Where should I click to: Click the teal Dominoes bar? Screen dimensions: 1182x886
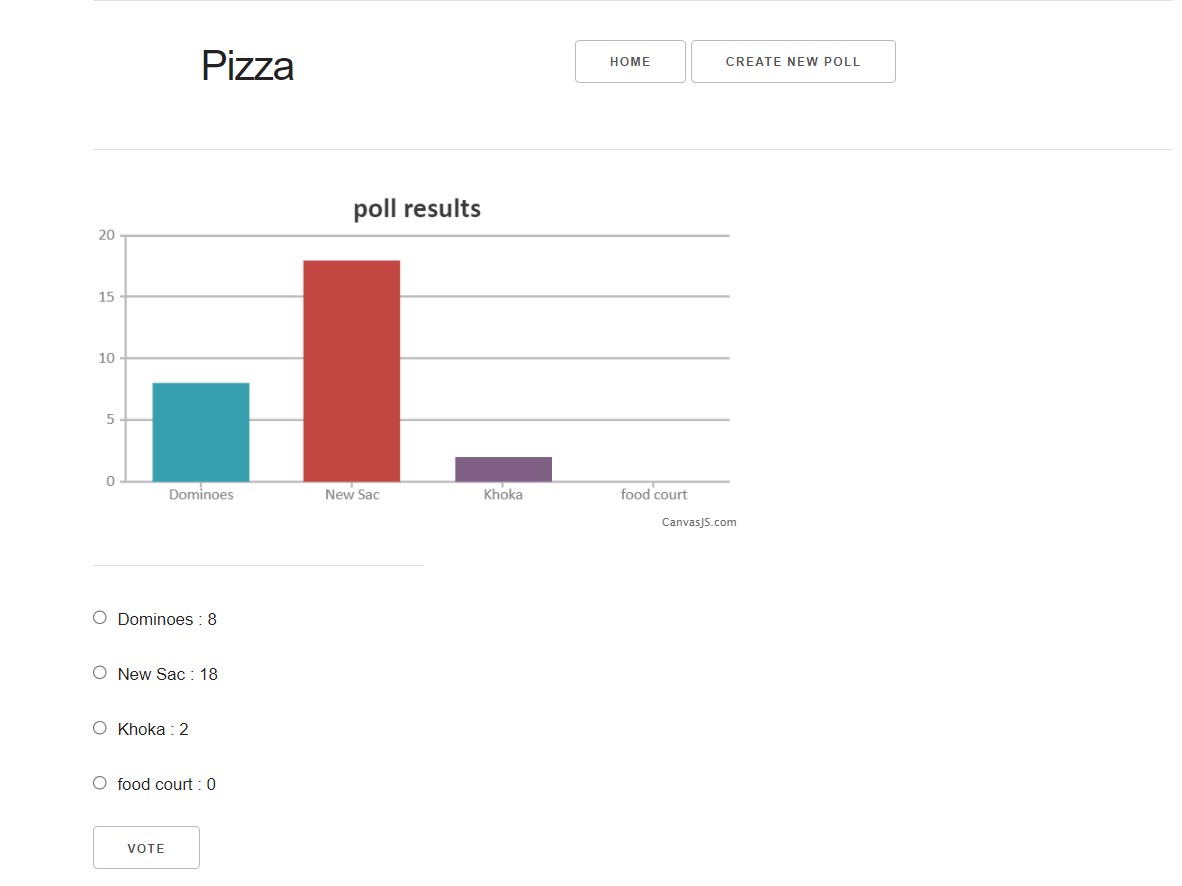click(200, 430)
